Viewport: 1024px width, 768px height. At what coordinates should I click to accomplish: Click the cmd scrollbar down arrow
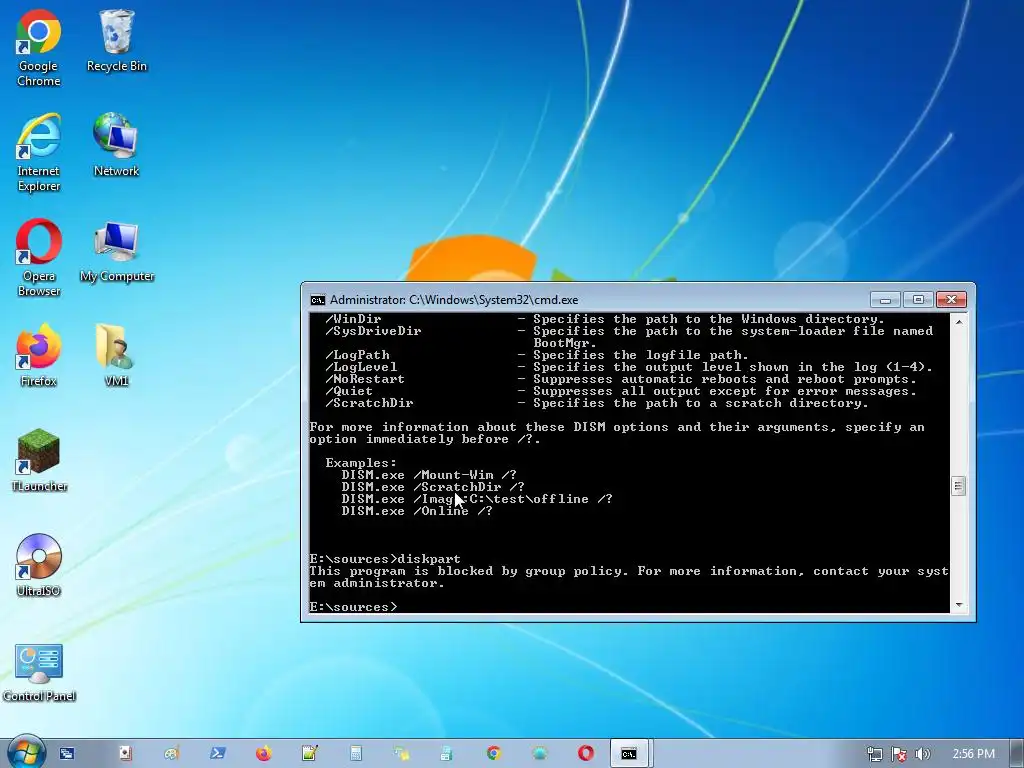(x=958, y=605)
